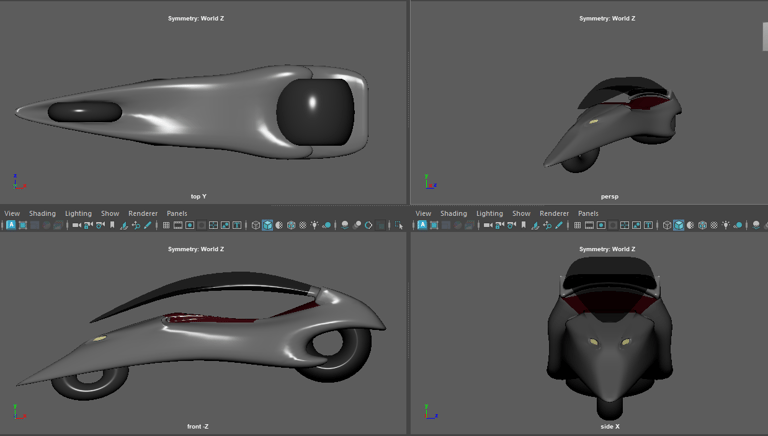Viewport: 768px width, 436px height.
Task: Click 'side X' label in bottom-right viewport
Action: pos(610,427)
